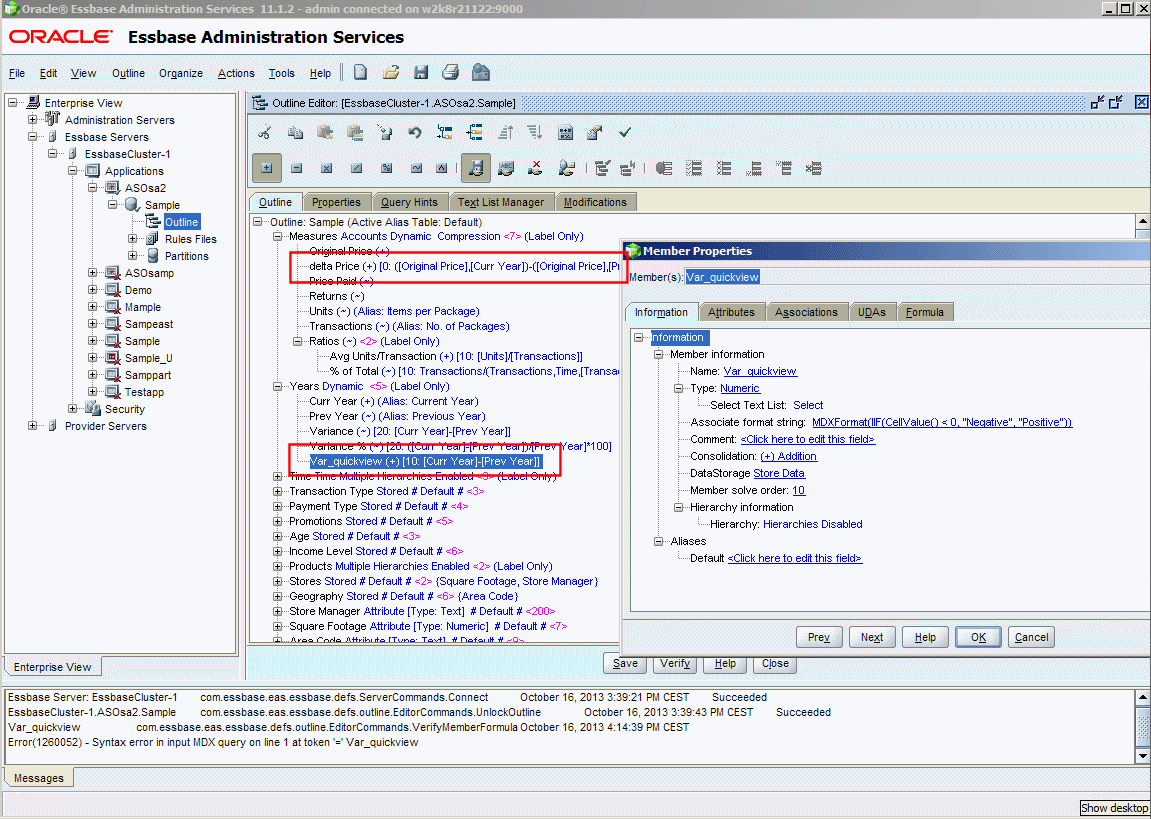Screen dimensions: 1151x819
Task: Open the Outline menu
Action: pos(128,73)
